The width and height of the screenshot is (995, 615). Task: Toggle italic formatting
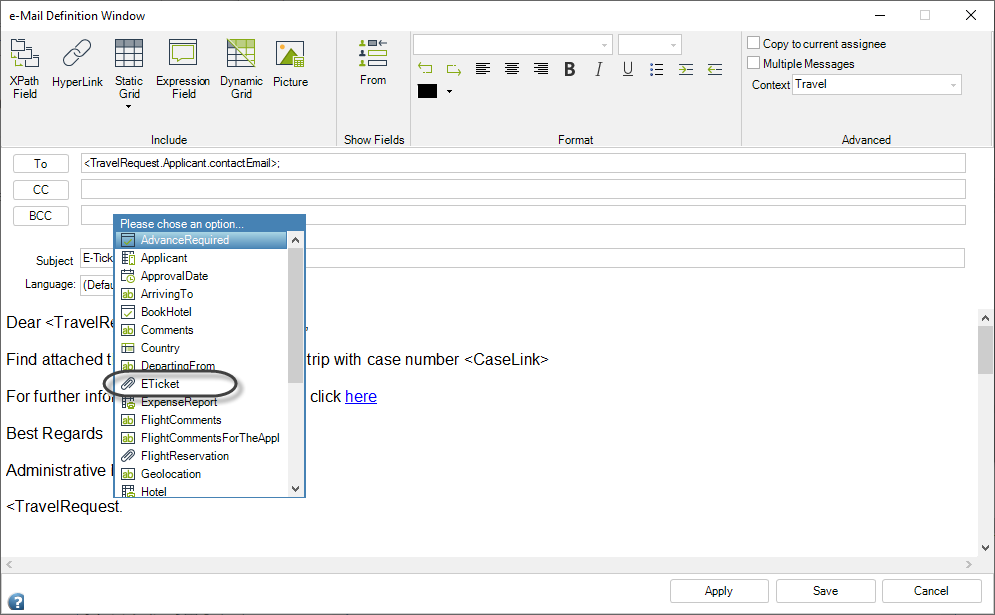pyautogui.click(x=598, y=69)
